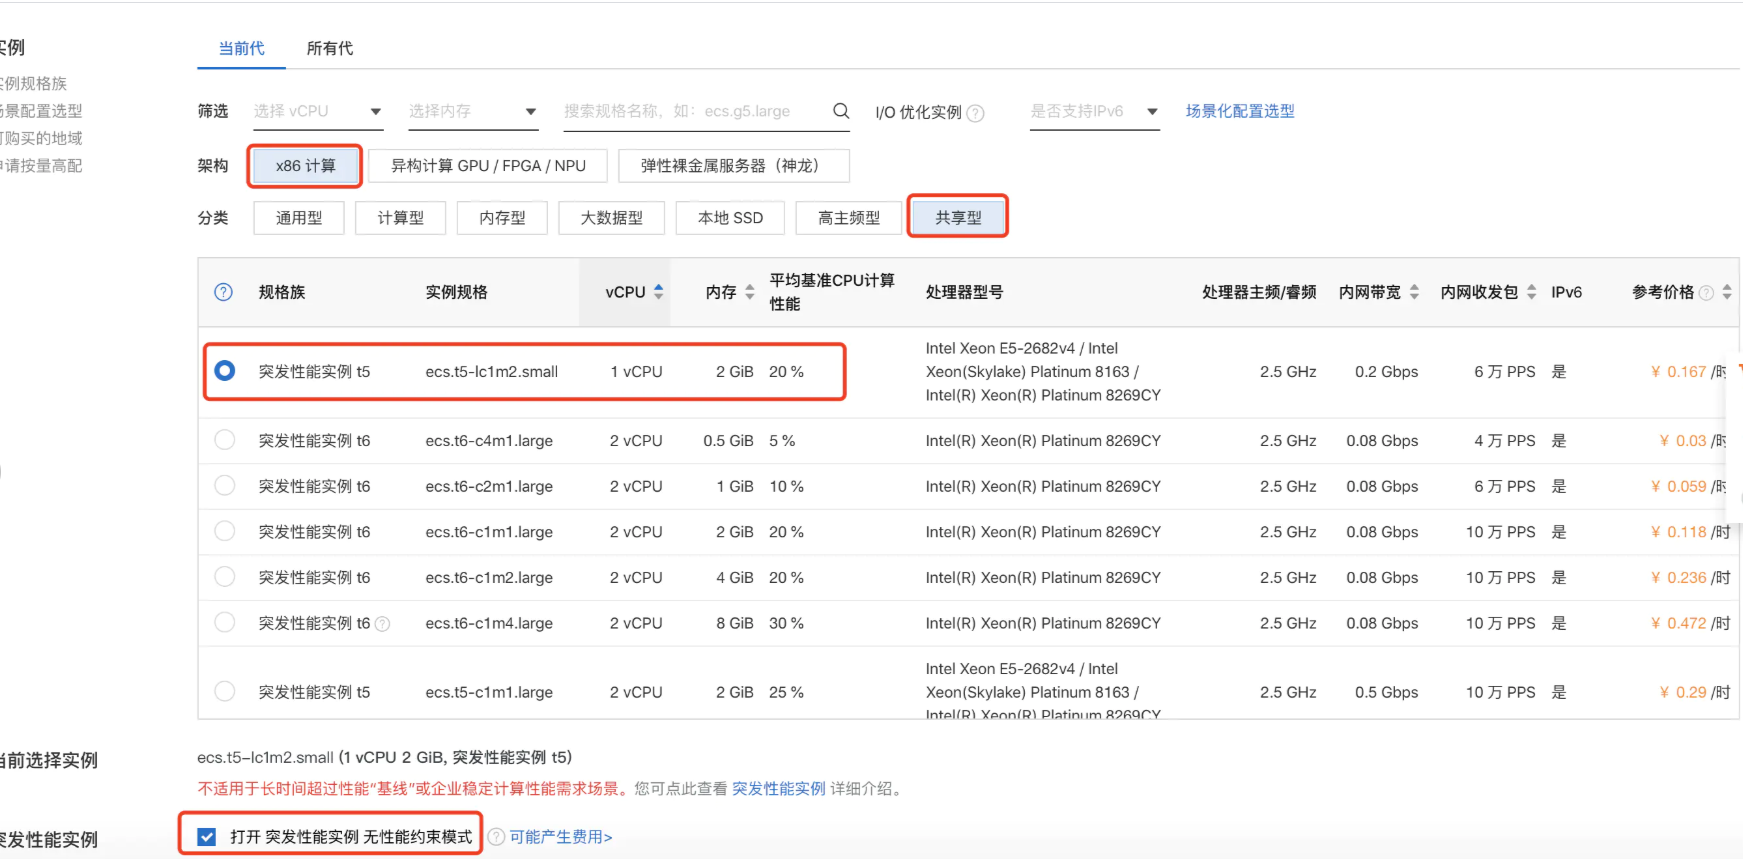Open the 选择 vCPU dropdown
Image resolution: width=1743 pixels, height=859 pixels.
pyautogui.click(x=318, y=112)
